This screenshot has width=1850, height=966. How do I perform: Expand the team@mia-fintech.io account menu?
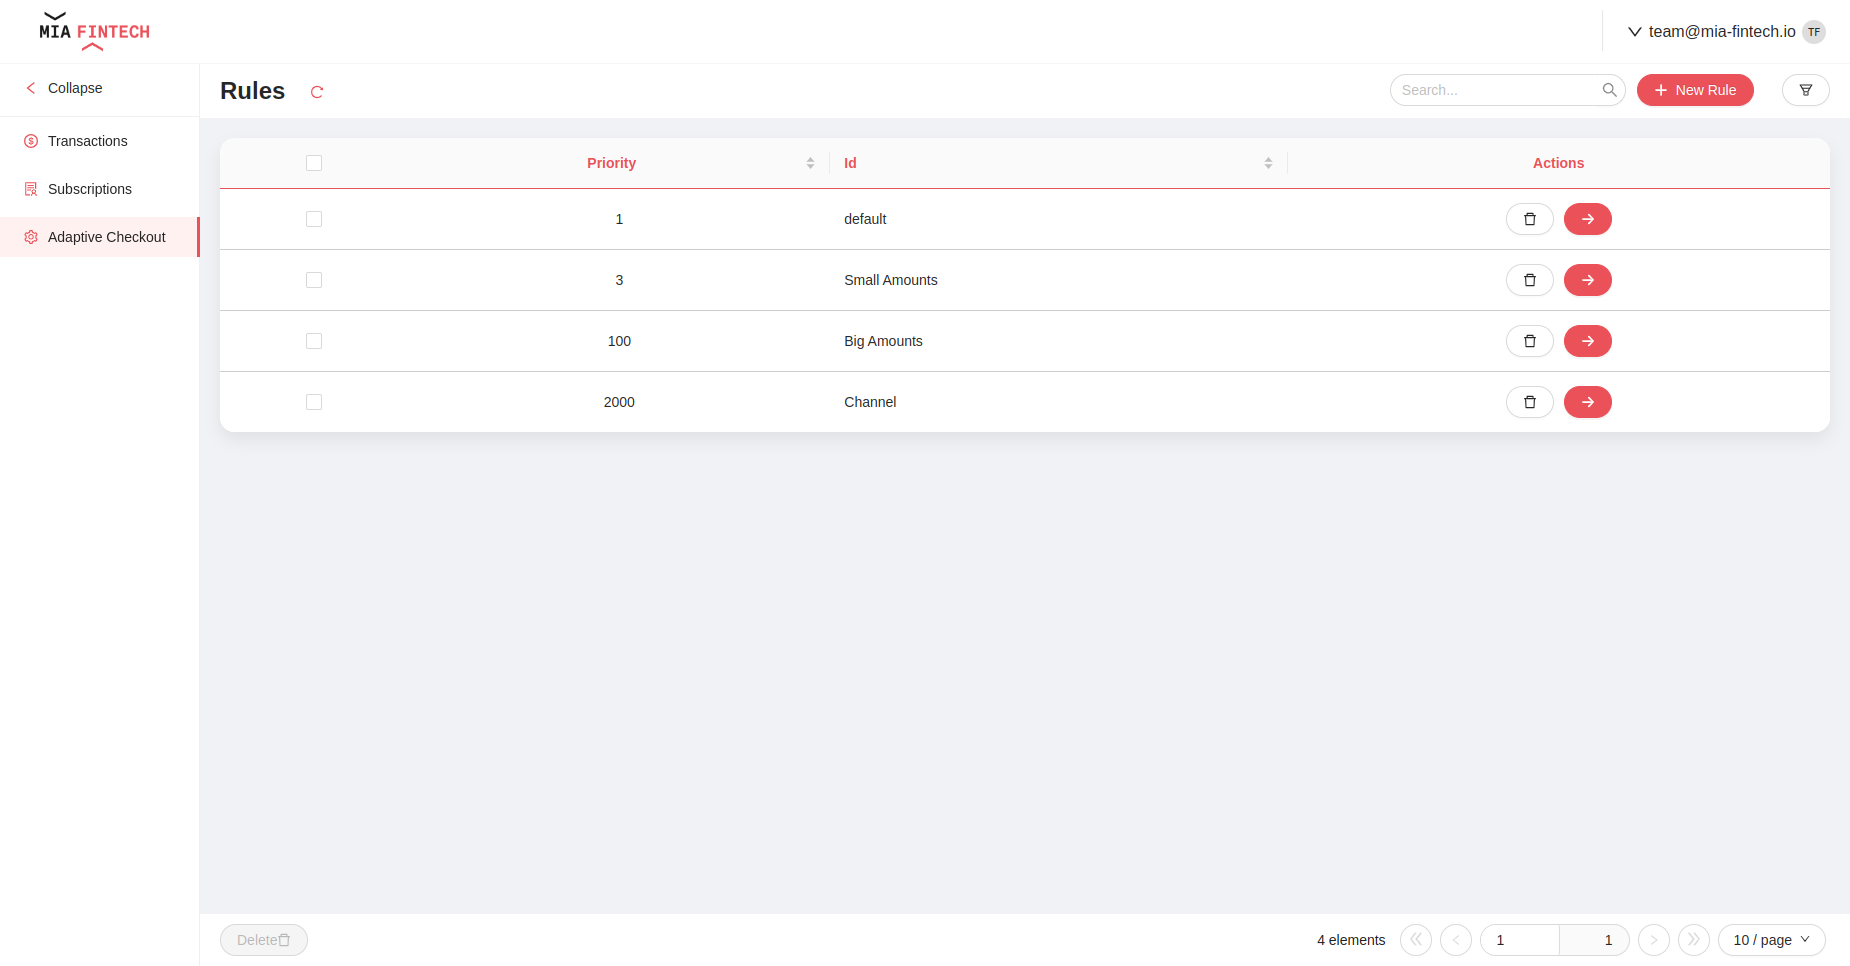point(1721,31)
